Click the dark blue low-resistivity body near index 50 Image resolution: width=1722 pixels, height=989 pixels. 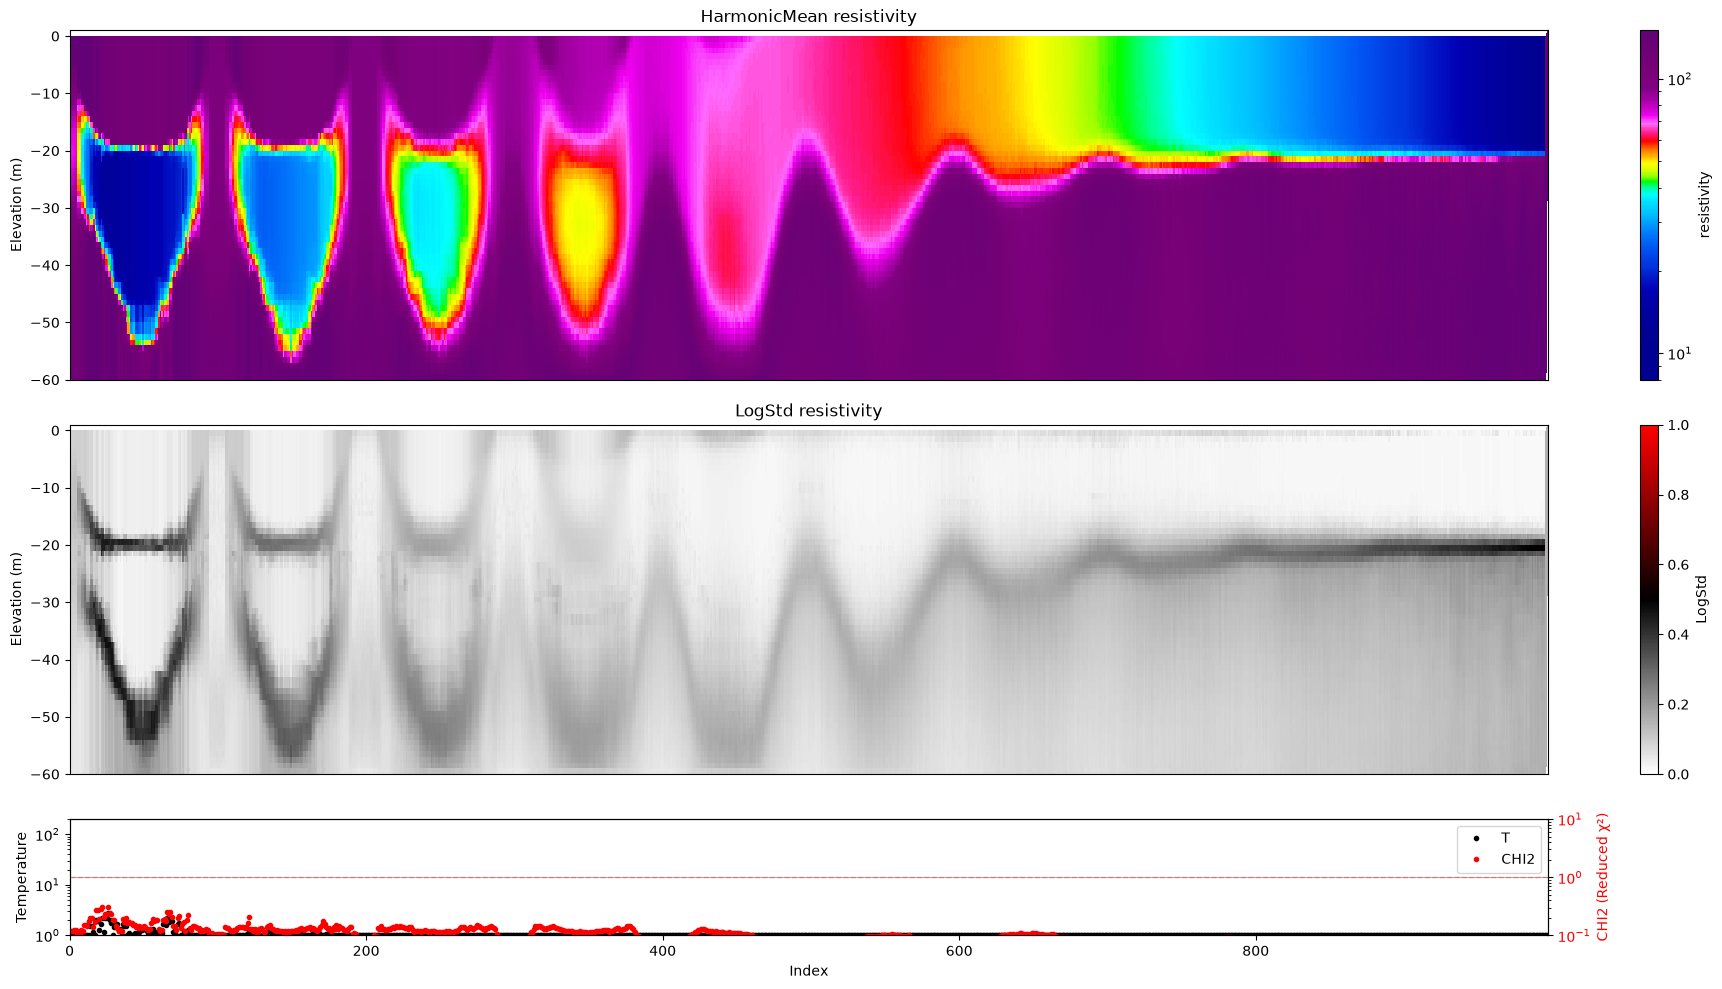[140, 225]
